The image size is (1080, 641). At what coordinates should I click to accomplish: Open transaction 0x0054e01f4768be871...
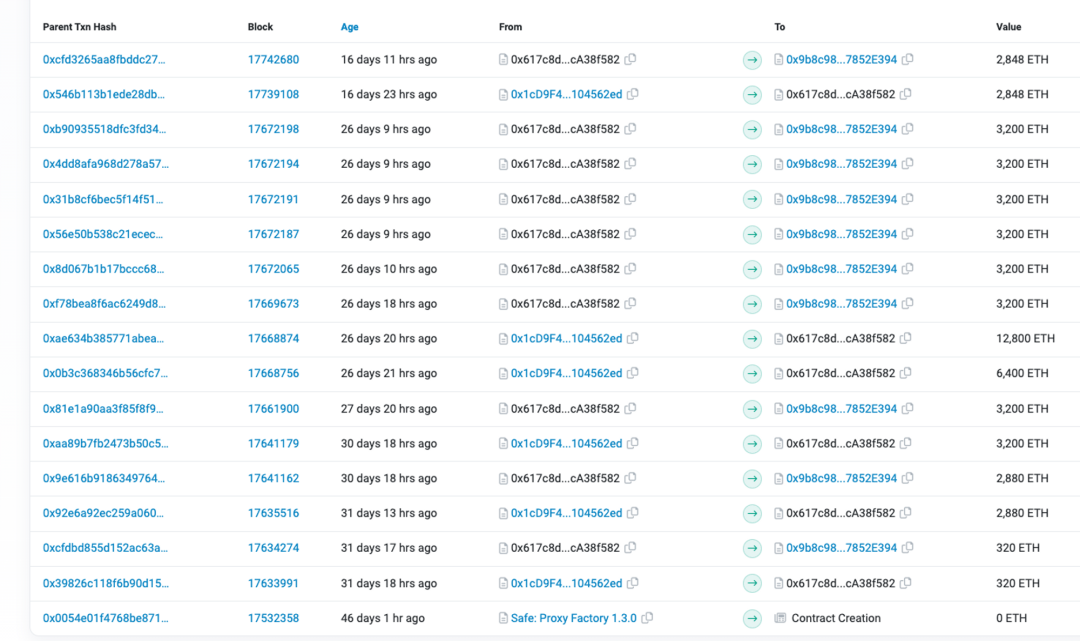click(x=105, y=618)
